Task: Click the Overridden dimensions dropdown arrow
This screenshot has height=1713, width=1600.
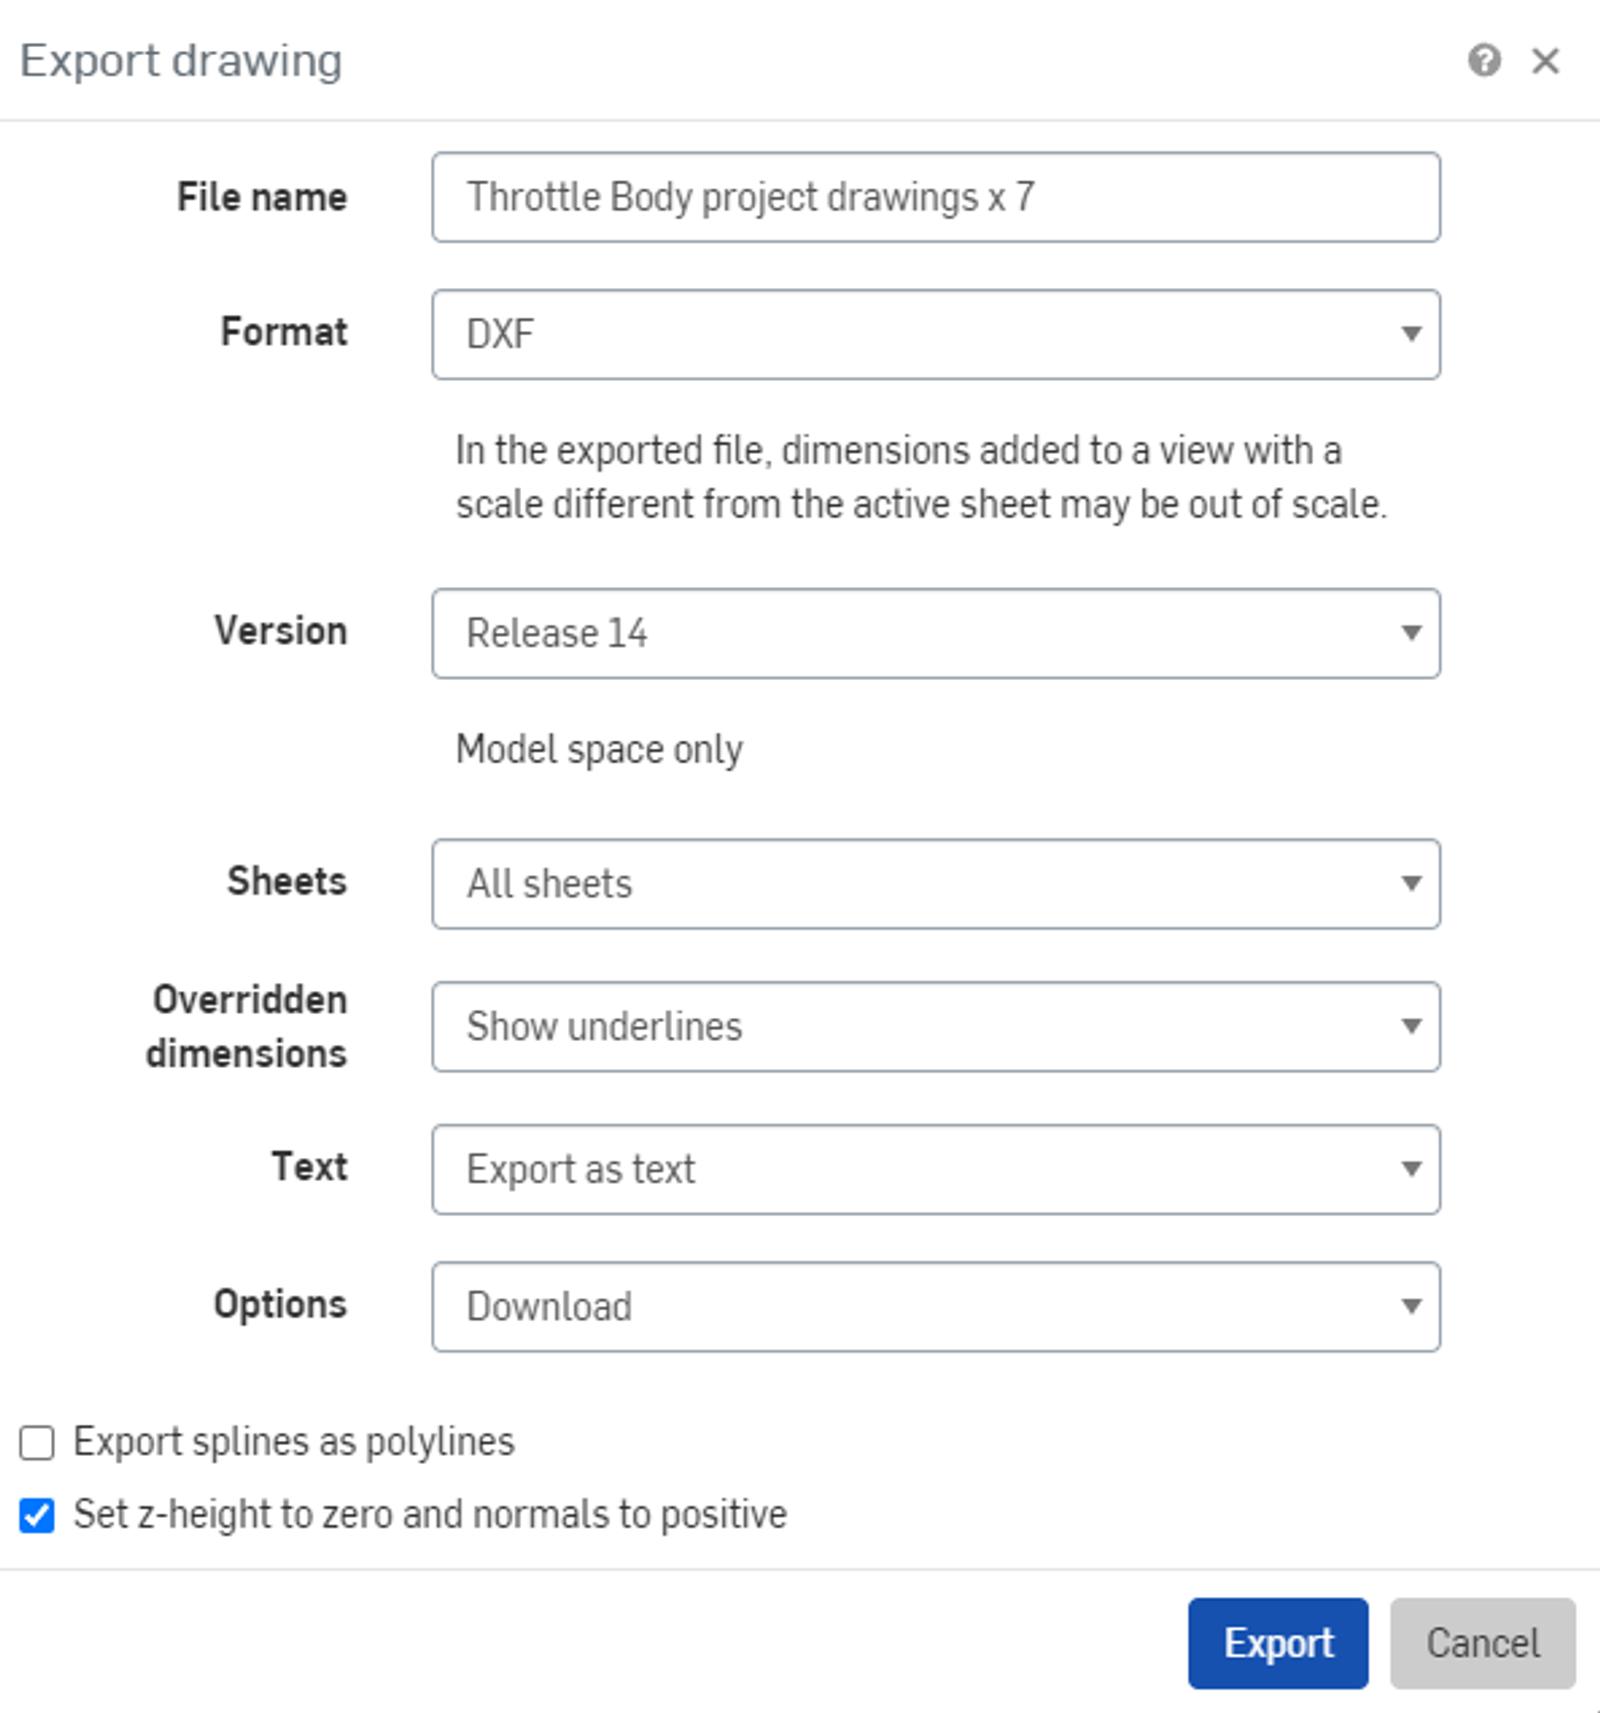Action: (x=1411, y=1026)
